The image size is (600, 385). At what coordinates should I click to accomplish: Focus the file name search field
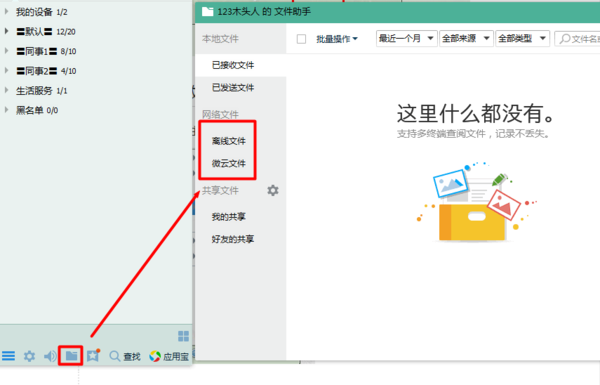click(577, 38)
